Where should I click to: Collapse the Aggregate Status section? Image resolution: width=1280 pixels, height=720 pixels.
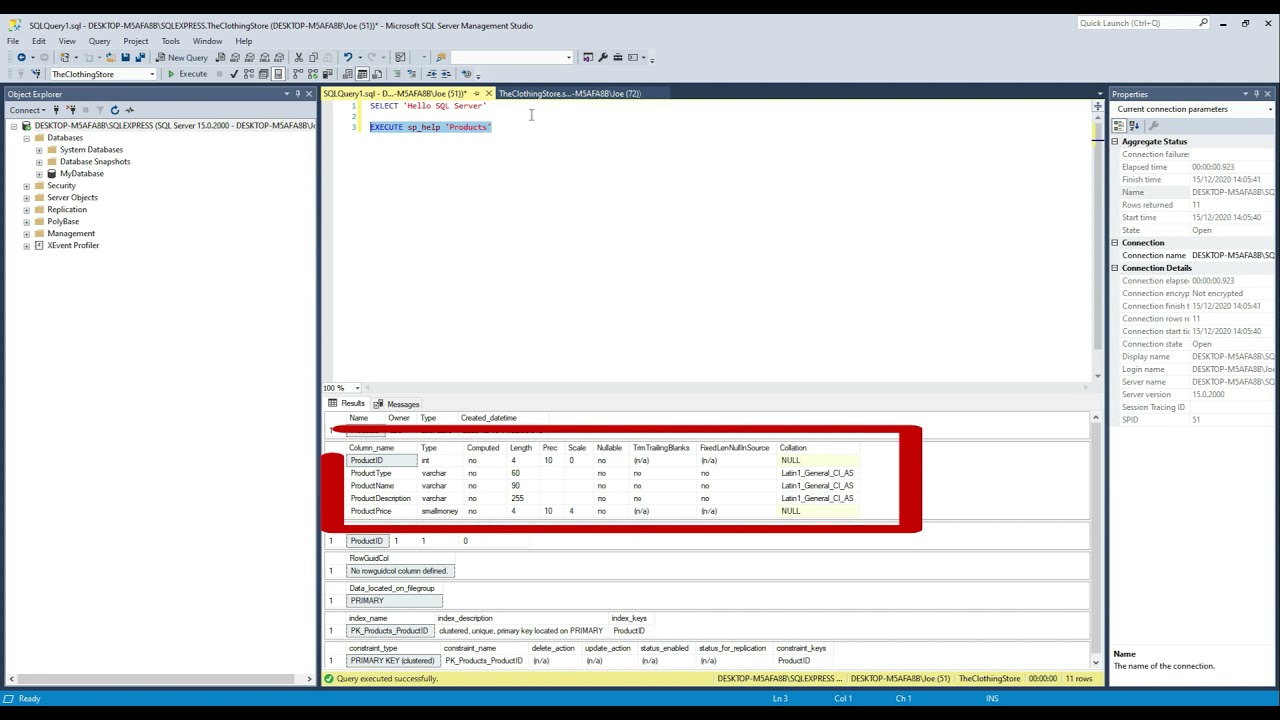coord(1115,142)
